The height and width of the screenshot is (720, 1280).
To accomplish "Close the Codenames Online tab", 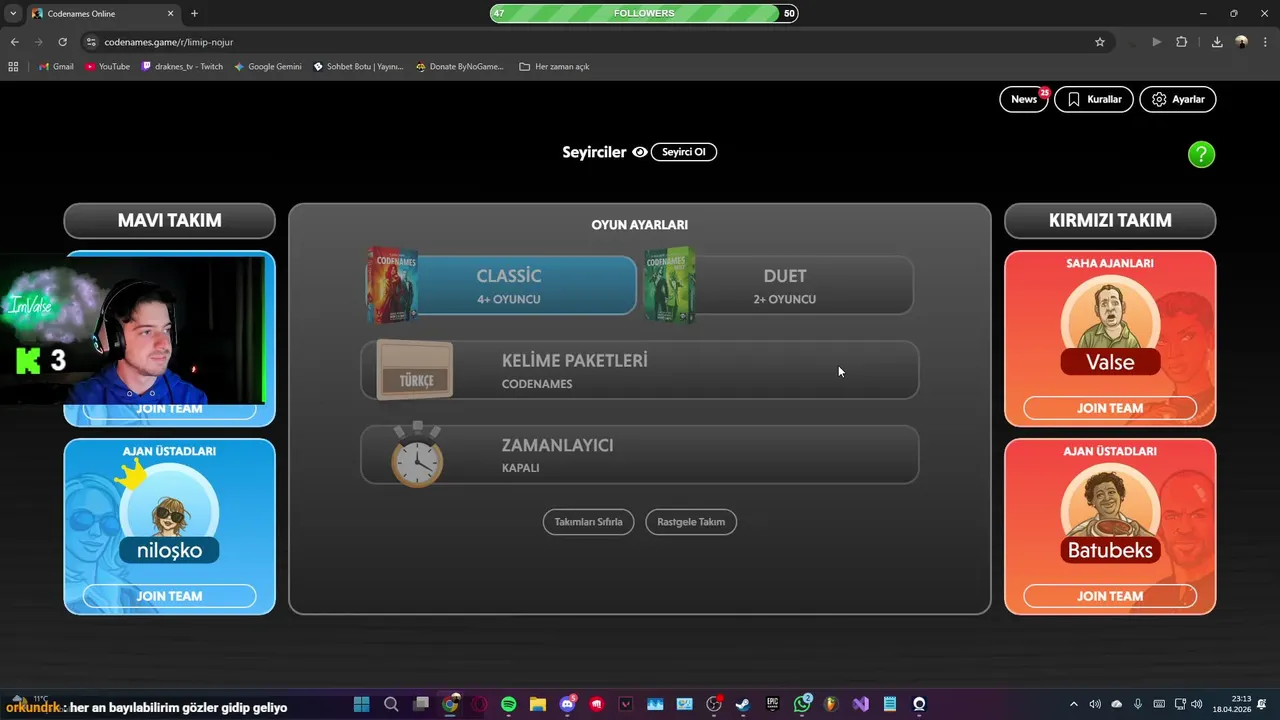I will (171, 13).
